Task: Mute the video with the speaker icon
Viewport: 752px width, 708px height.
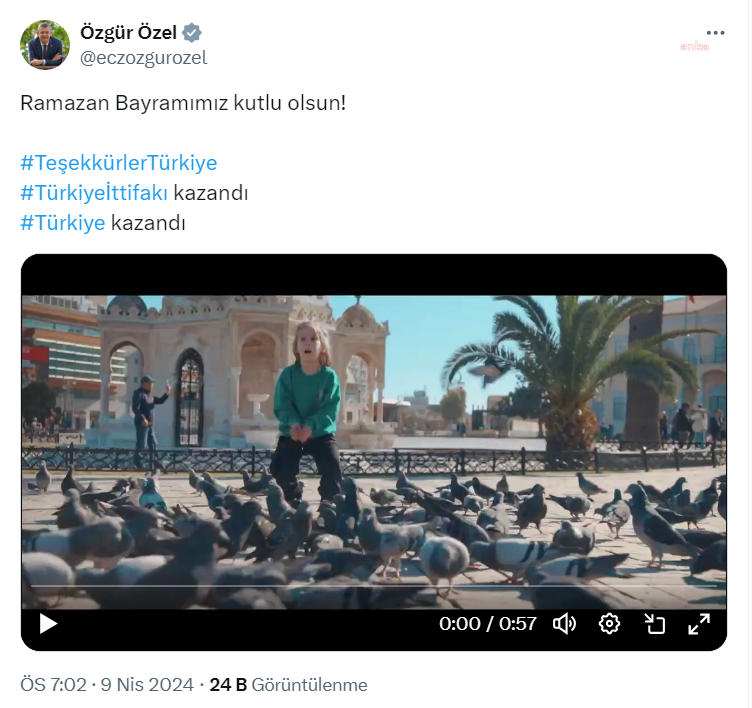Action: (564, 624)
